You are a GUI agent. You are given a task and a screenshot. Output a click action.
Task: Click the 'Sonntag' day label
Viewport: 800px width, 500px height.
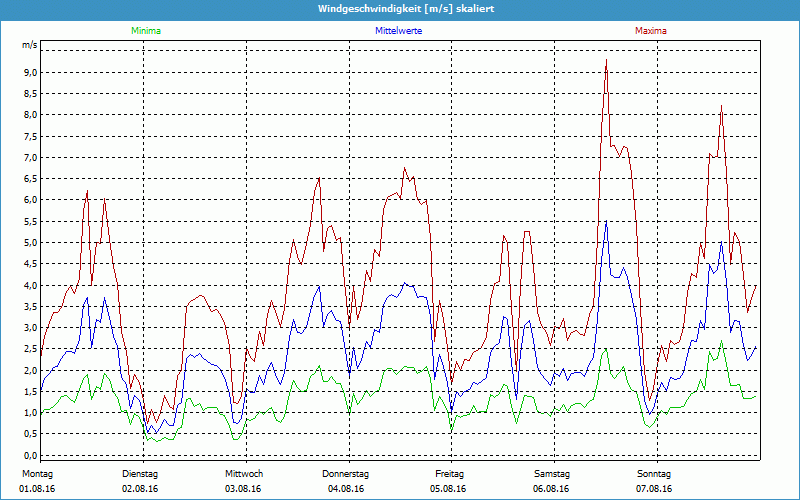[654, 474]
